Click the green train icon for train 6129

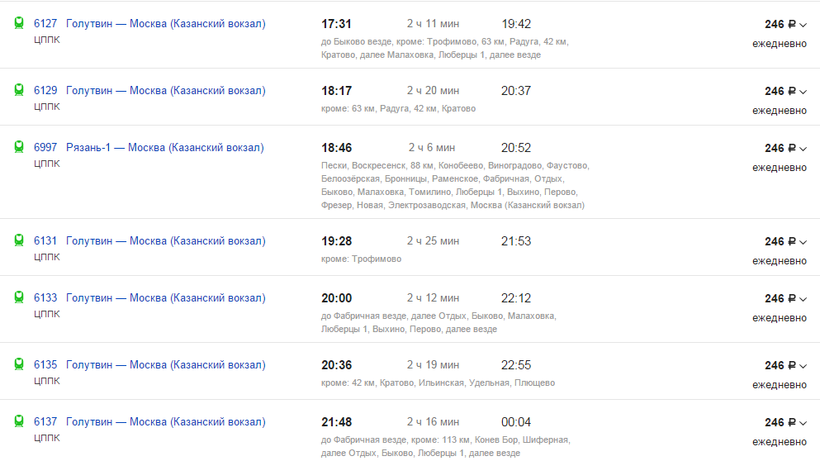(x=19, y=90)
